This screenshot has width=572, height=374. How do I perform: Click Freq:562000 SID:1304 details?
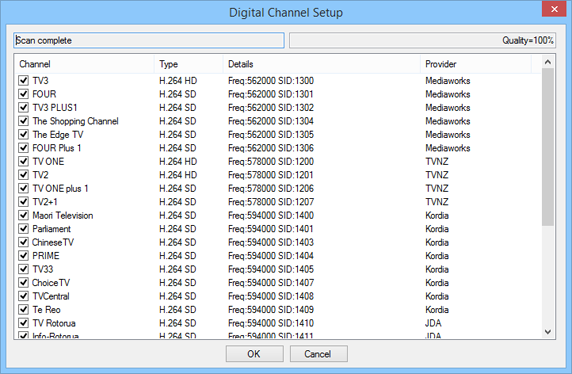point(271,121)
